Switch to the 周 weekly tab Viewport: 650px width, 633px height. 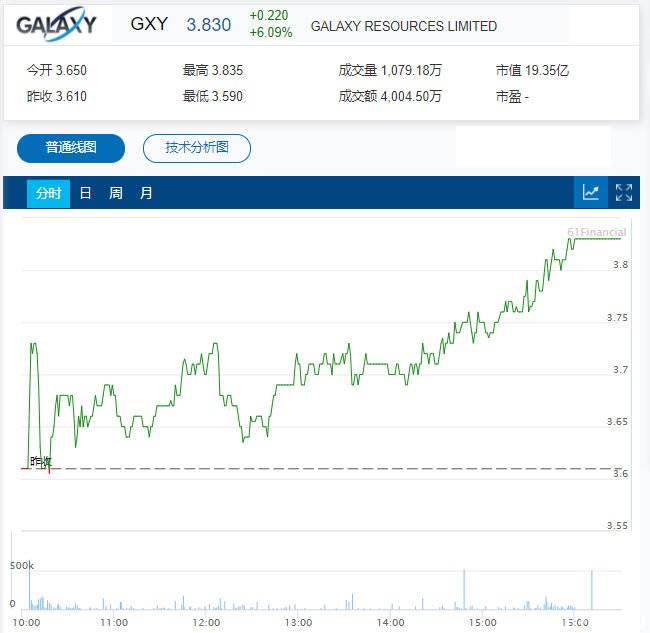click(x=116, y=193)
